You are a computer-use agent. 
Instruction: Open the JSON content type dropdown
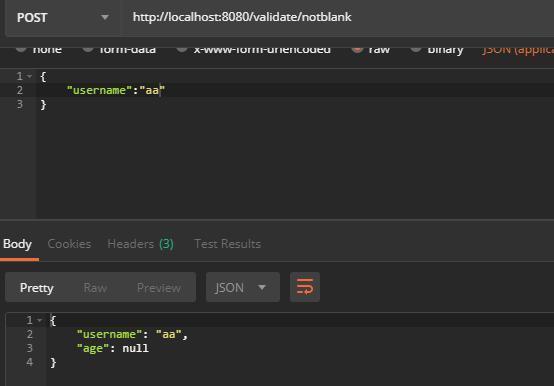click(517, 50)
